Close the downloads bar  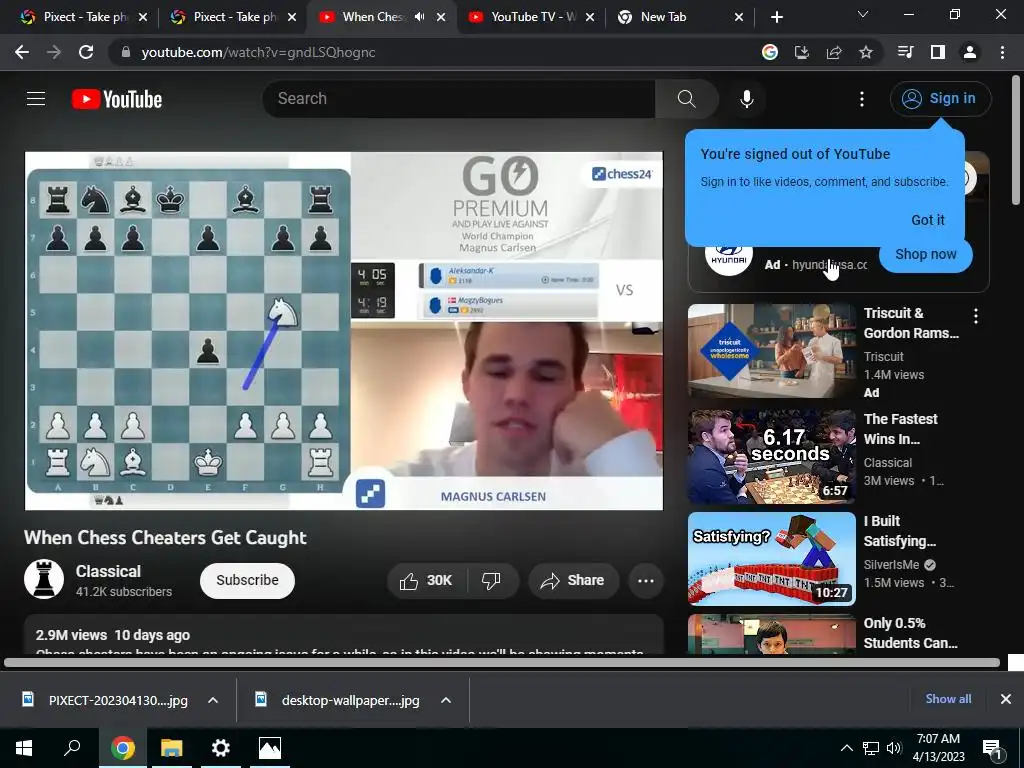(1006, 699)
